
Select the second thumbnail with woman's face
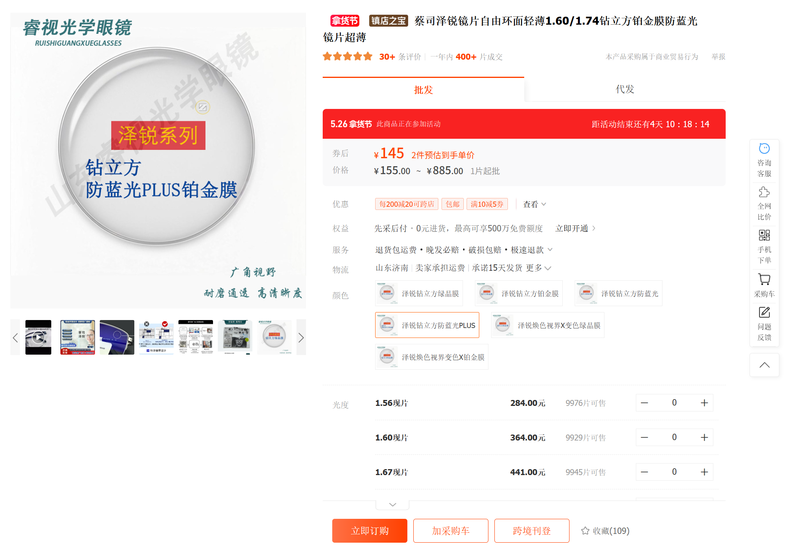[78, 337]
